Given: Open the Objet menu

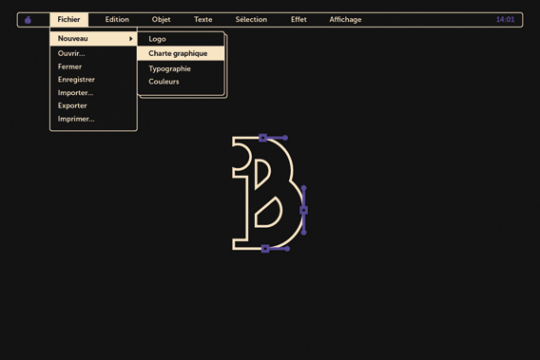Looking at the screenshot, I should [x=161, y=20].
